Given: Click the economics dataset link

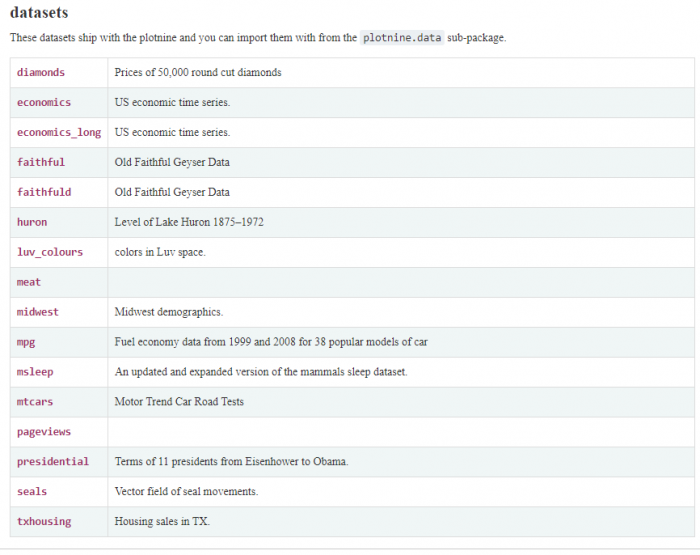Looking at the screenshot, I should 44,102.
